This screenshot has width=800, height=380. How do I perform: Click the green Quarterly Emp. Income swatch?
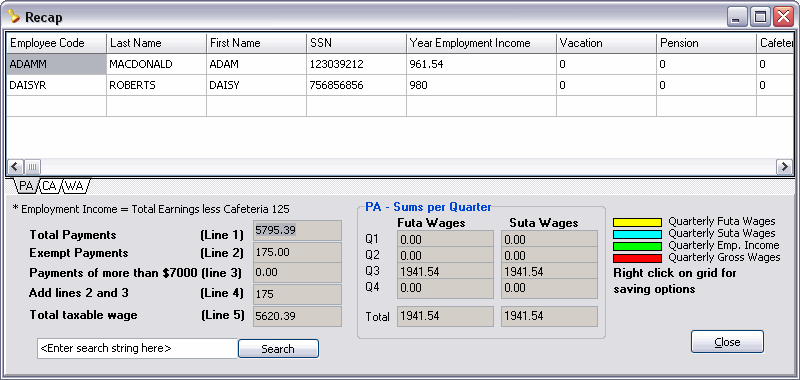tap(637, 246)
